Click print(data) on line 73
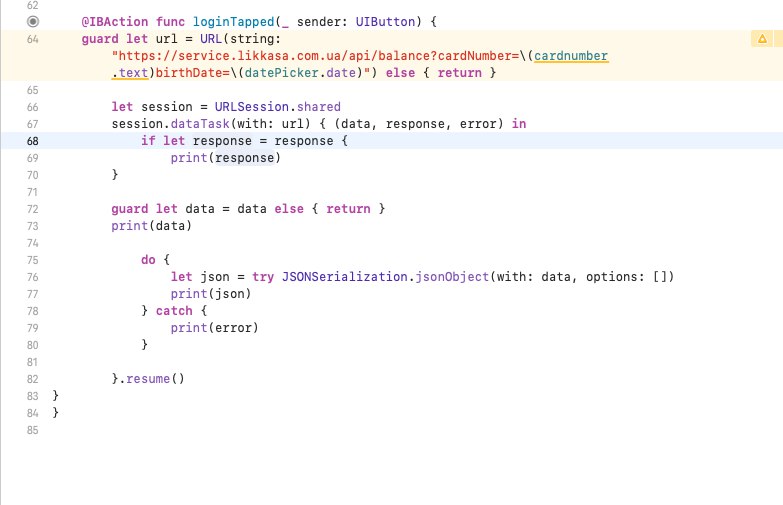The image size is (783, 505). pyautogui.click(x=151, y=226)
